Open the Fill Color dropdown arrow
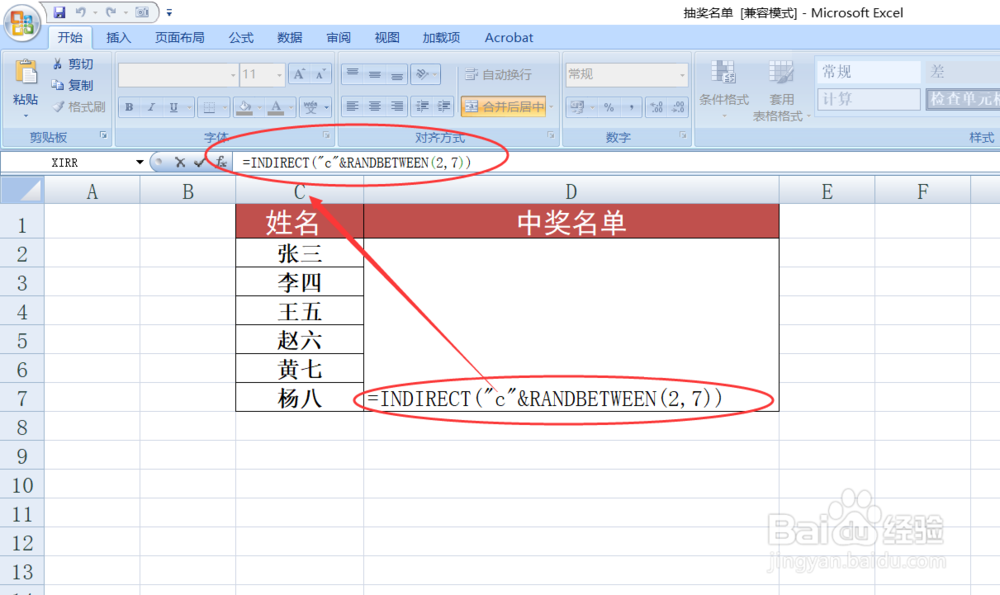1000x595 pixels. tap(259, 106)
